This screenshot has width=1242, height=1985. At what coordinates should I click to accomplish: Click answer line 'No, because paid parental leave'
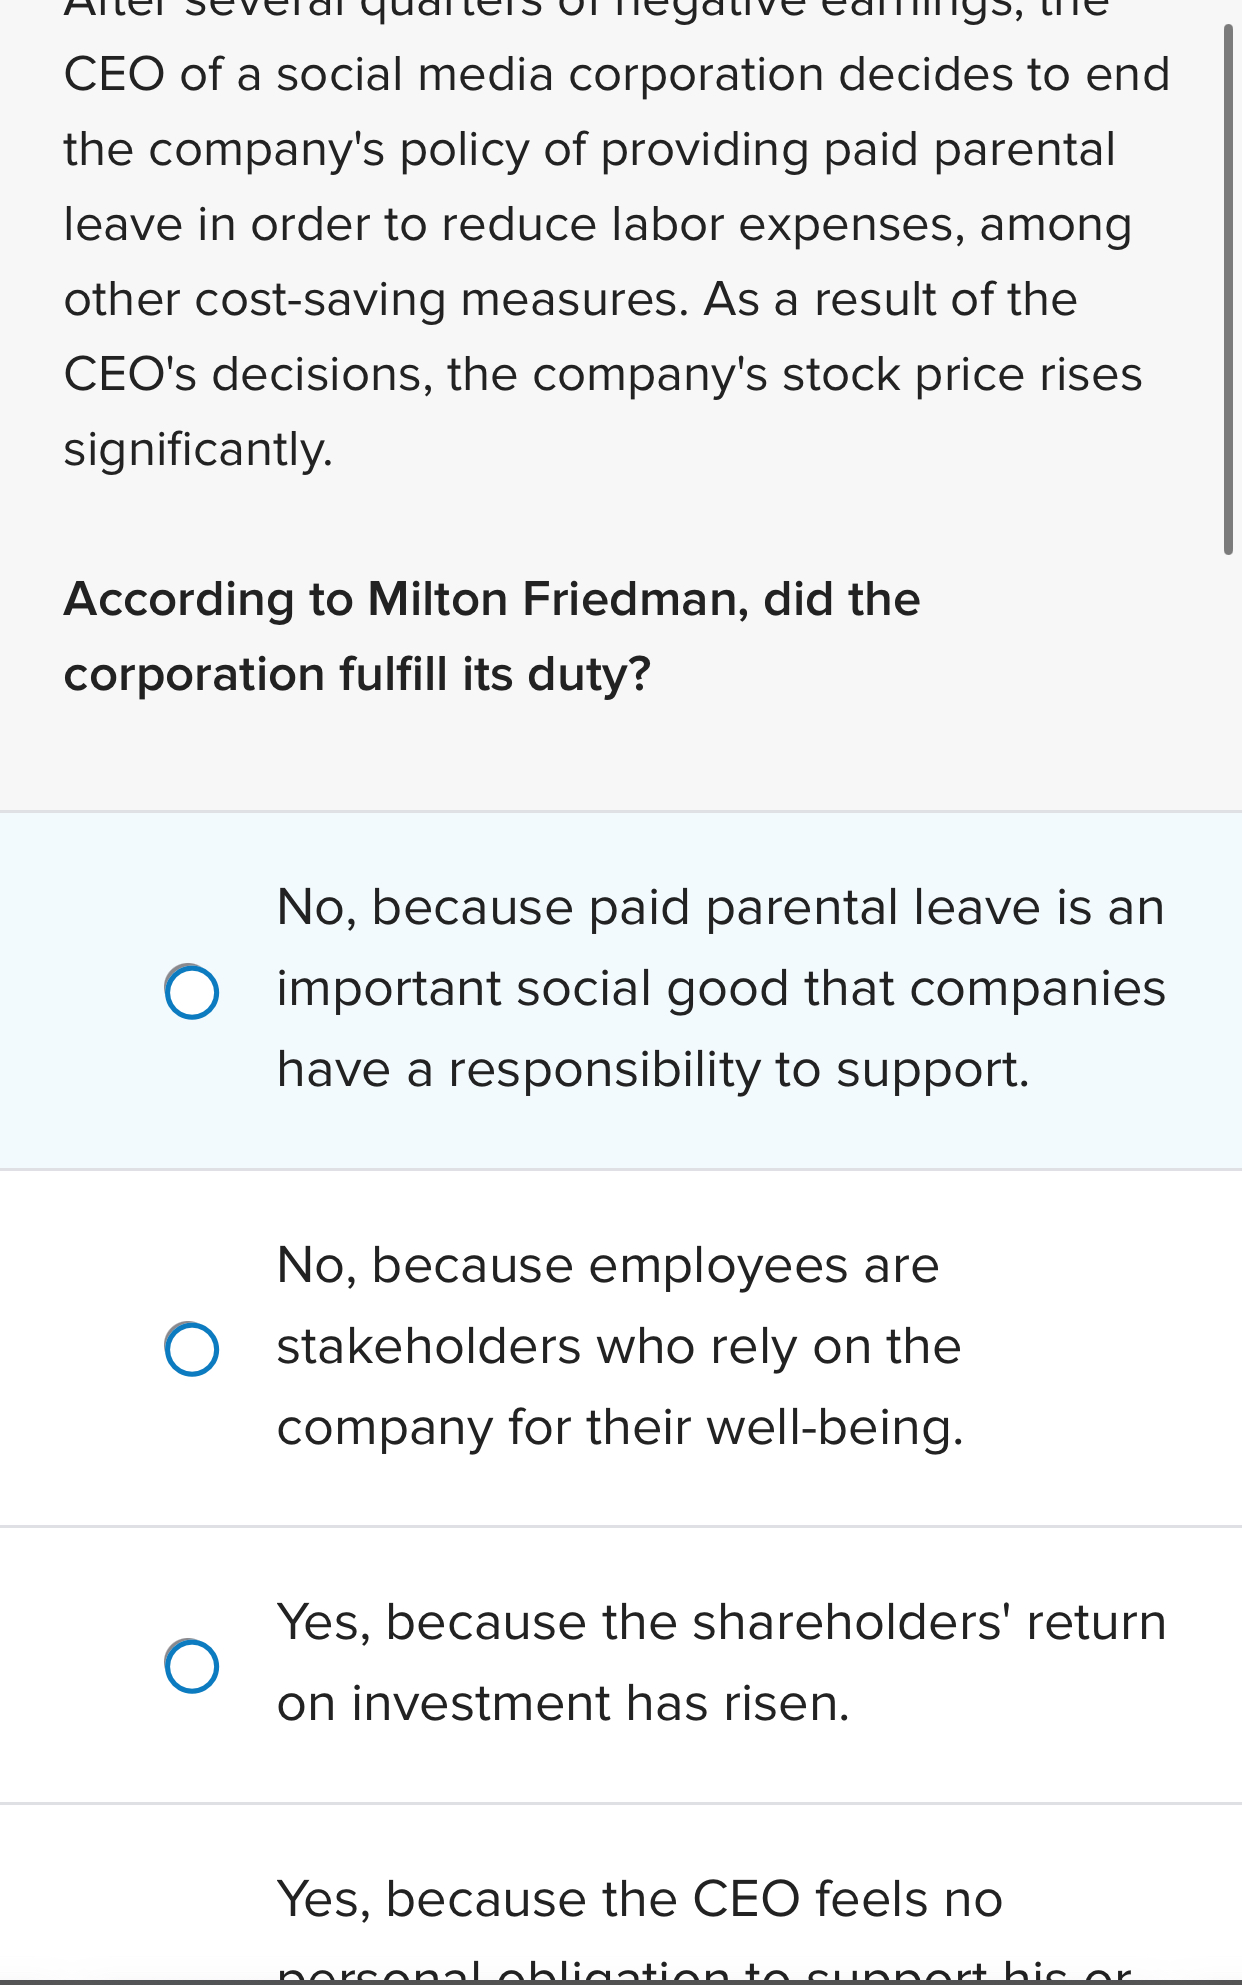720,908
